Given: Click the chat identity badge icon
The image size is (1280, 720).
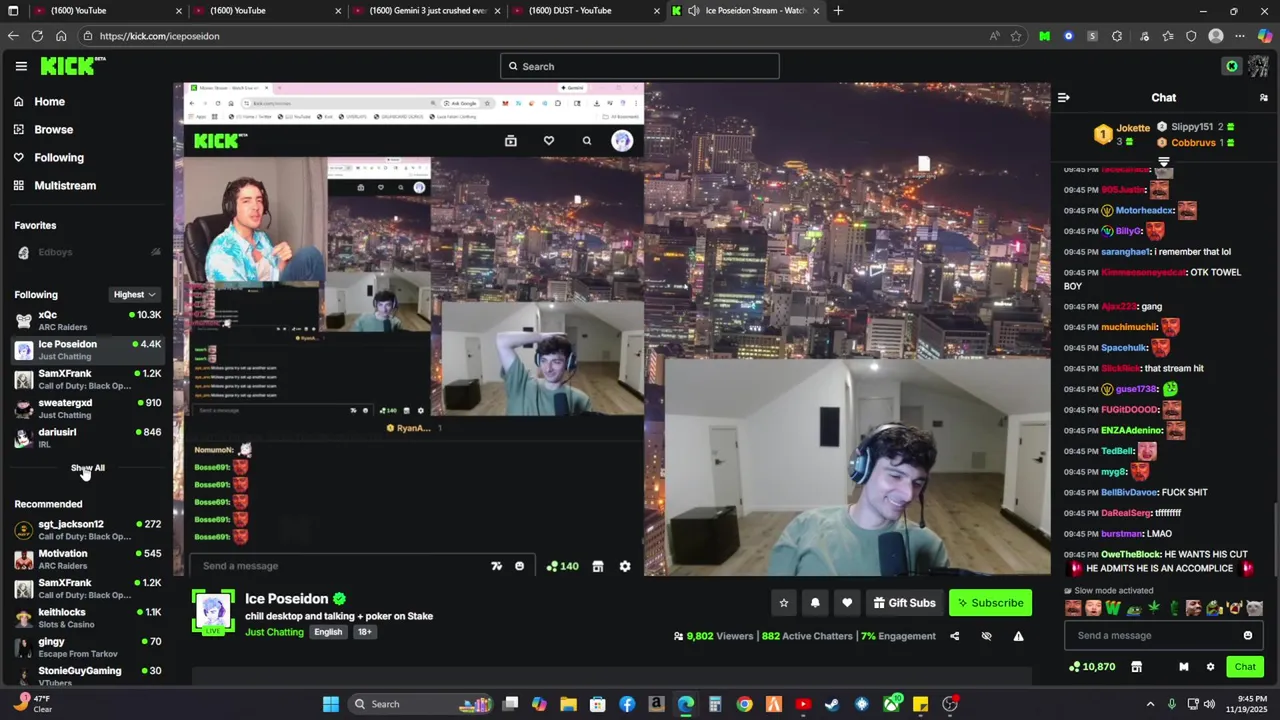Looking at the screenshot, I should coord(1184,667).
